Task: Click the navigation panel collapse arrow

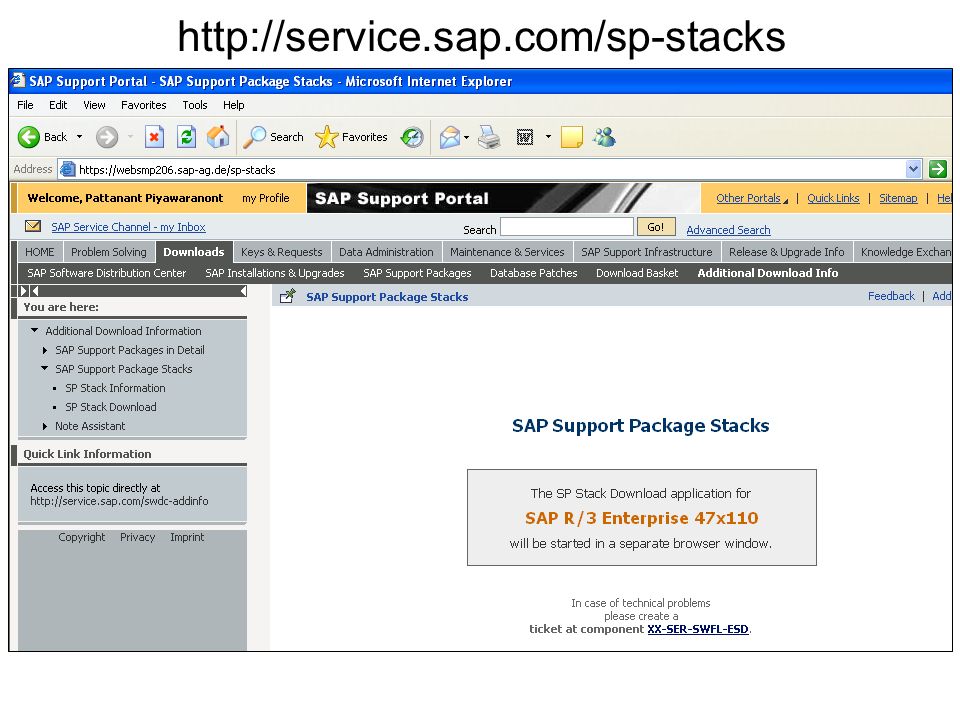Action: [243, 291]
